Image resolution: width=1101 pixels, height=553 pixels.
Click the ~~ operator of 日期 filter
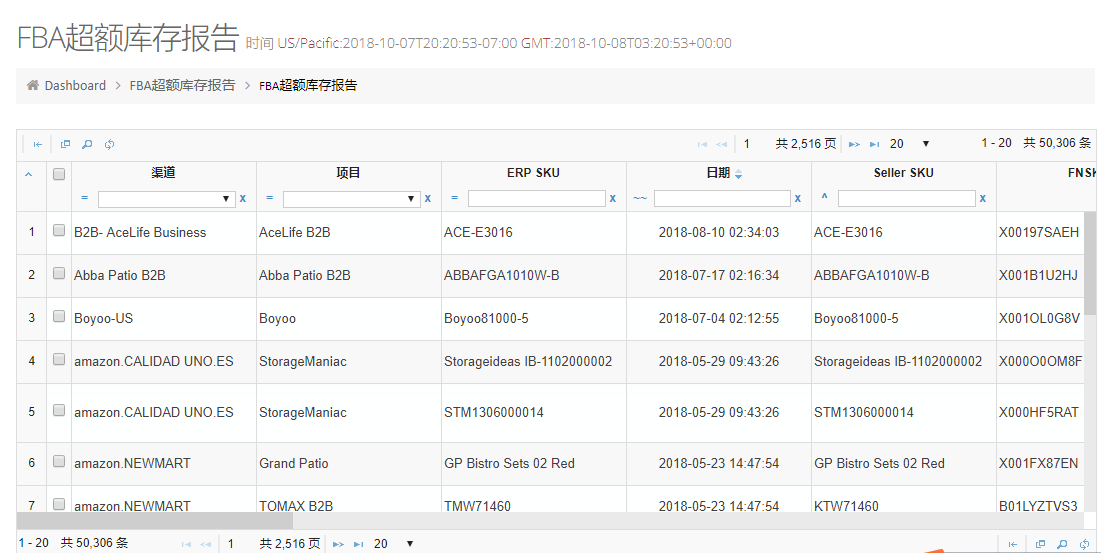(x=640, y=199)
